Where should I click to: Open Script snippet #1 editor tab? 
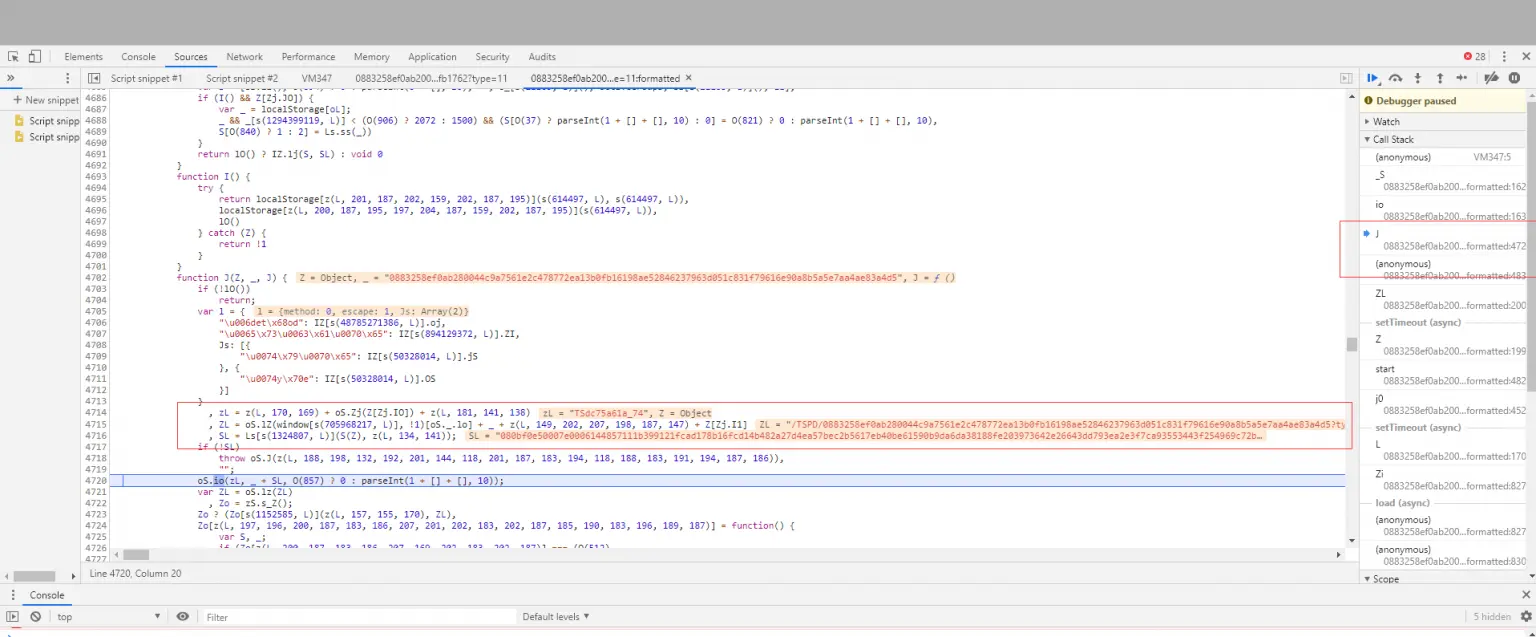click(146, 78)
